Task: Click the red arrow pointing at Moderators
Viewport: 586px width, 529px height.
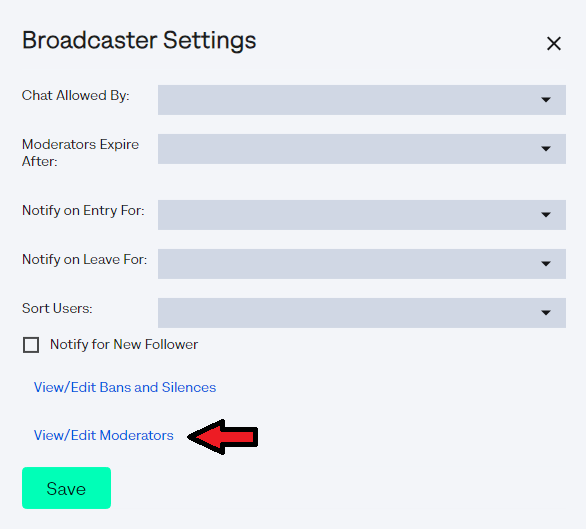Action: 223,437
